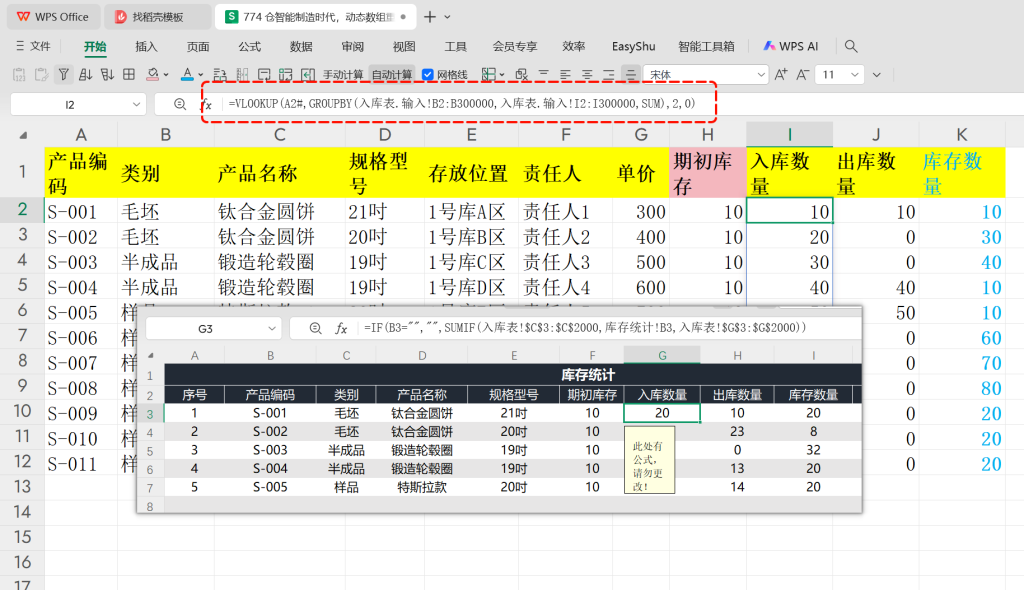Select the 期初库存 header cell

coord(708,173)
